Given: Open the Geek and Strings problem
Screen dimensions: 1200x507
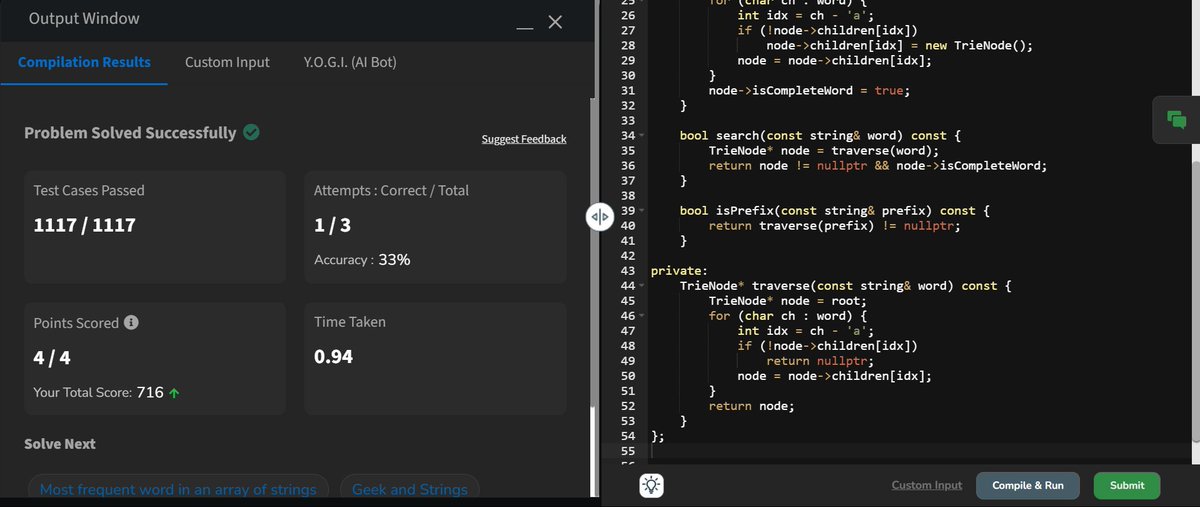Looking at the screenshot, I should pyautogui.click(x=410, y=489).
